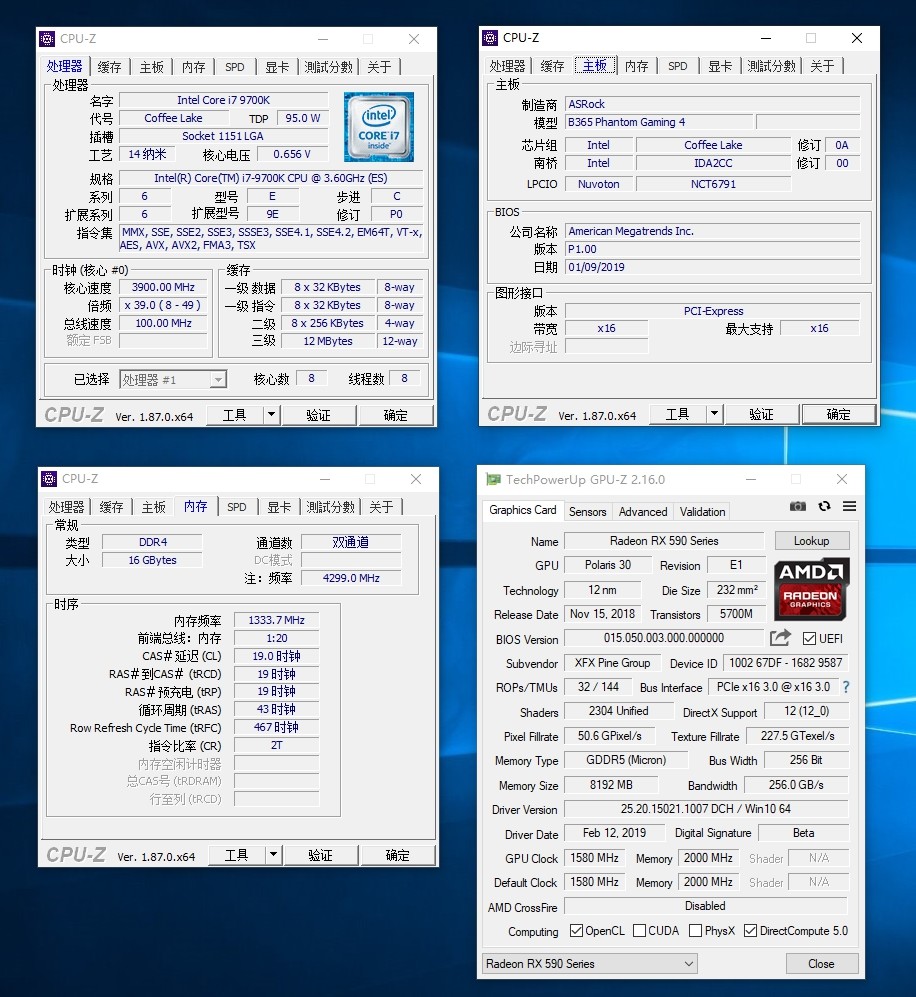The height and width of the screenshot is (997, 916).
Task: Click 确定 button in mainboard window
Action: (838, 414)
